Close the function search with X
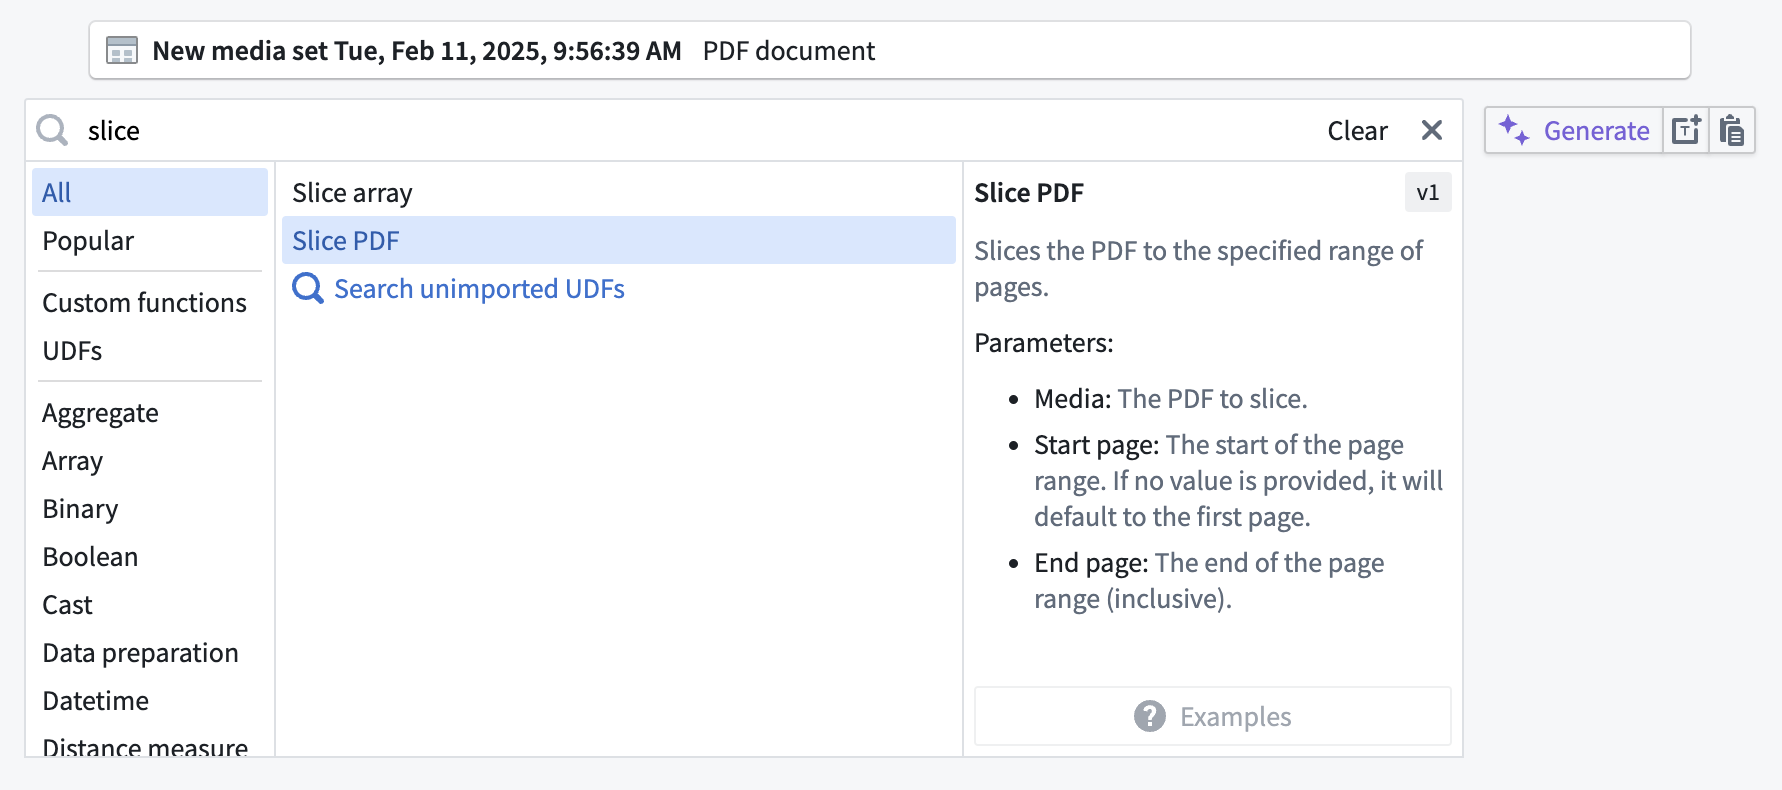The width and height of the screenshot is (1782, 790). click(1431, 131)
